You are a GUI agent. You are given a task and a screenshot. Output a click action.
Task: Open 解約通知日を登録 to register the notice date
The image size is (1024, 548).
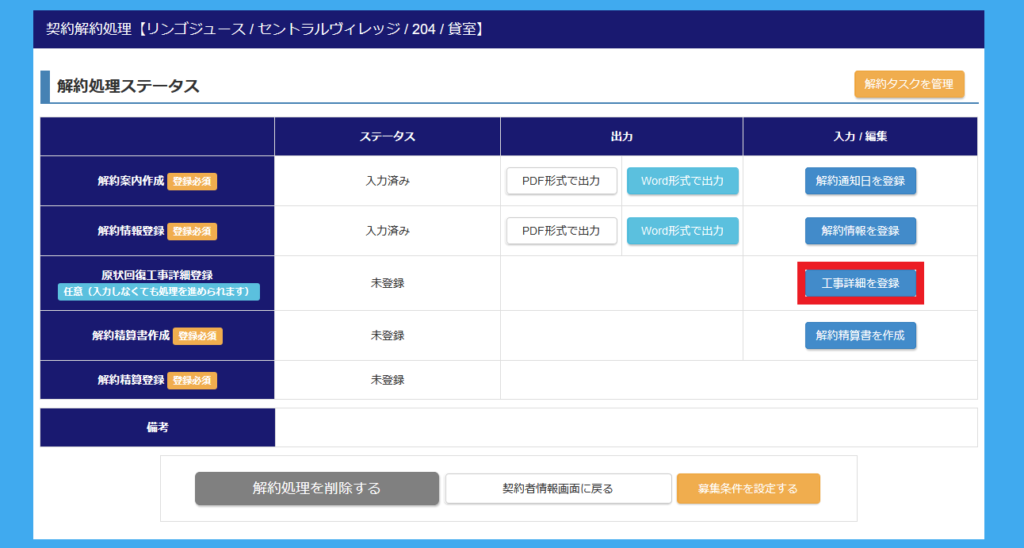pos(860,181)
